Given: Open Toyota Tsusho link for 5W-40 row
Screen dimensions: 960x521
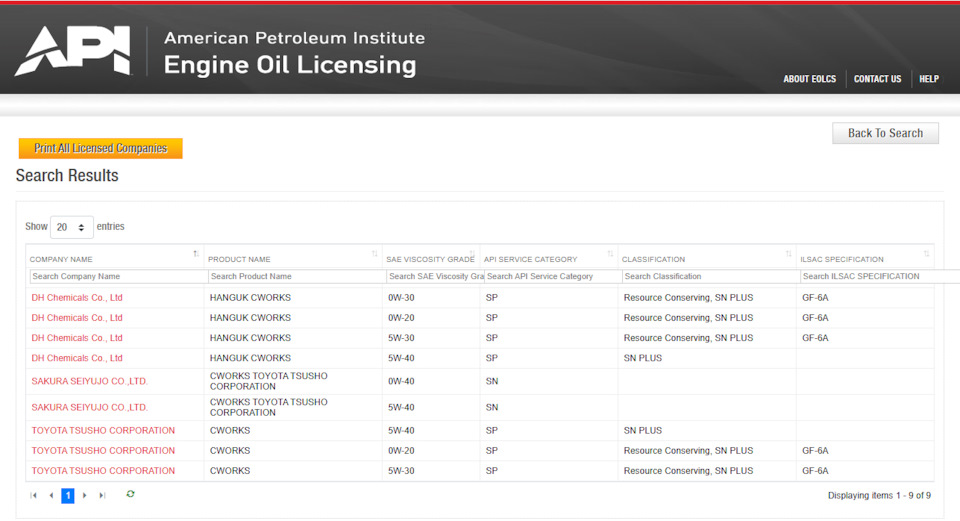Looking at the screenshot, I should tap(103, 430).
